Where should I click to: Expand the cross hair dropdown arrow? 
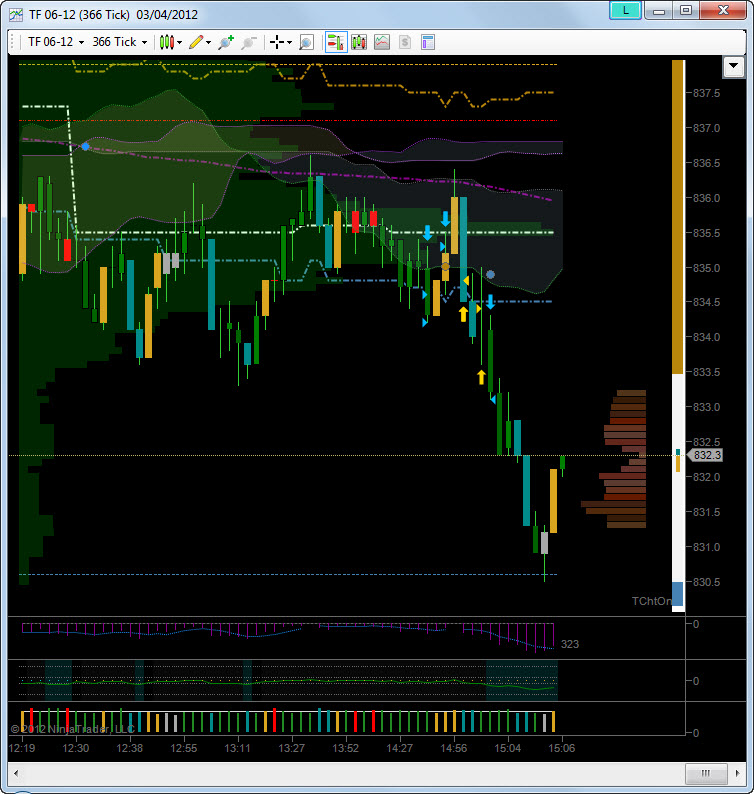(289, 43)
